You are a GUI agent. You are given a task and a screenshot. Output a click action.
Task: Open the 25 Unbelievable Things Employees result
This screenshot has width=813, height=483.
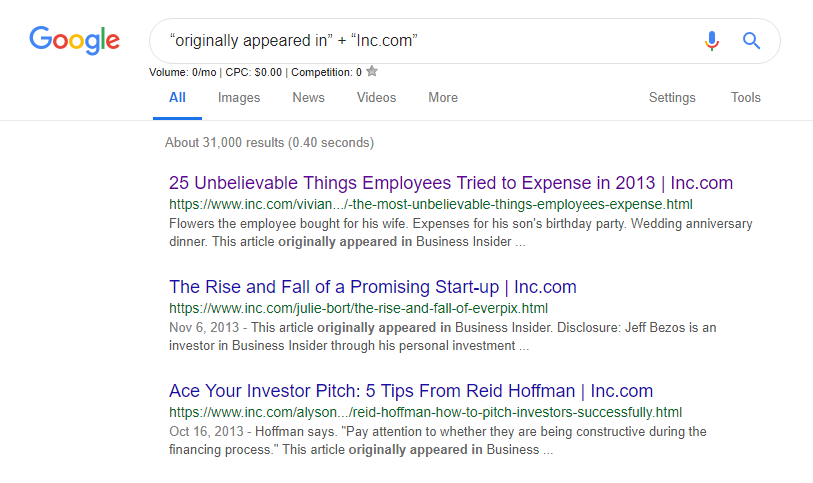pyautogui.click(x=451, y=183)
